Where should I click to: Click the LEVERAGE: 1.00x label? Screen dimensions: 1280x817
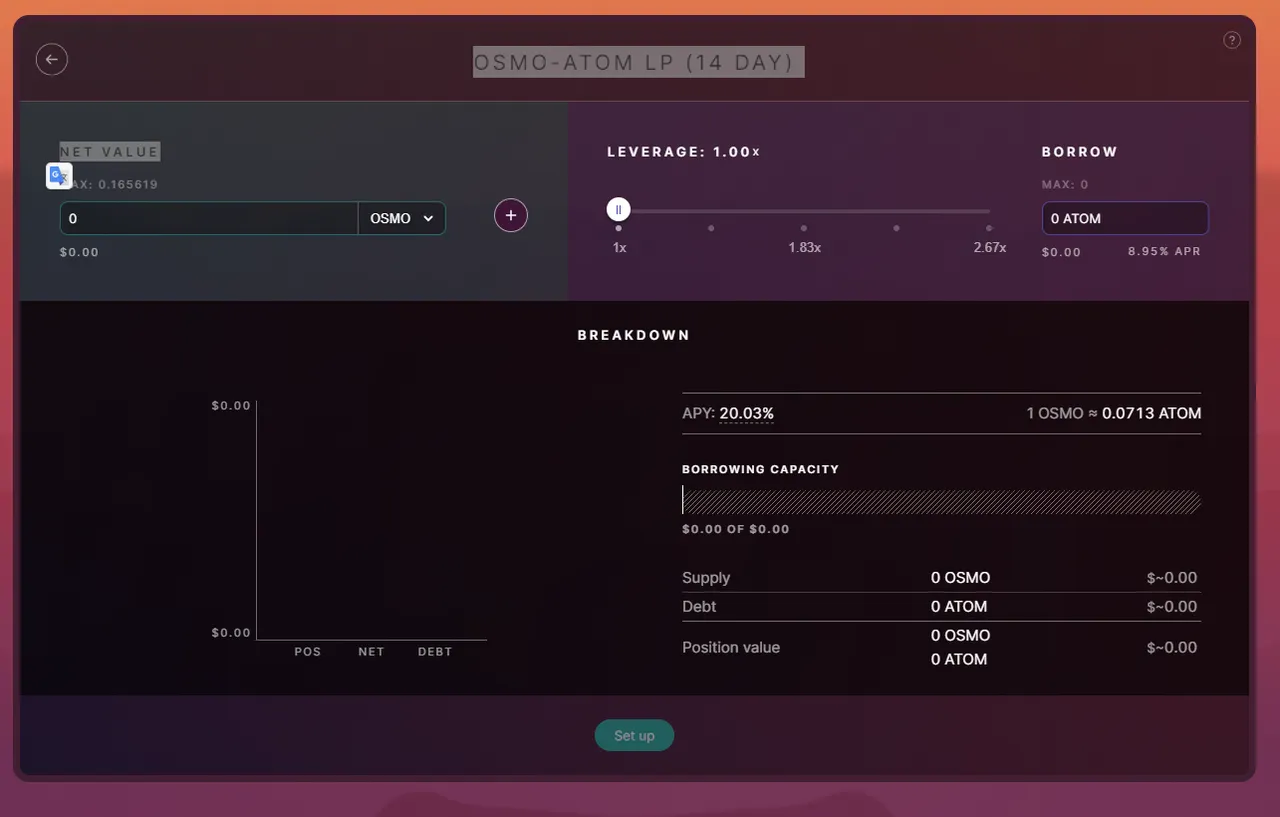[x=684, y=152]
